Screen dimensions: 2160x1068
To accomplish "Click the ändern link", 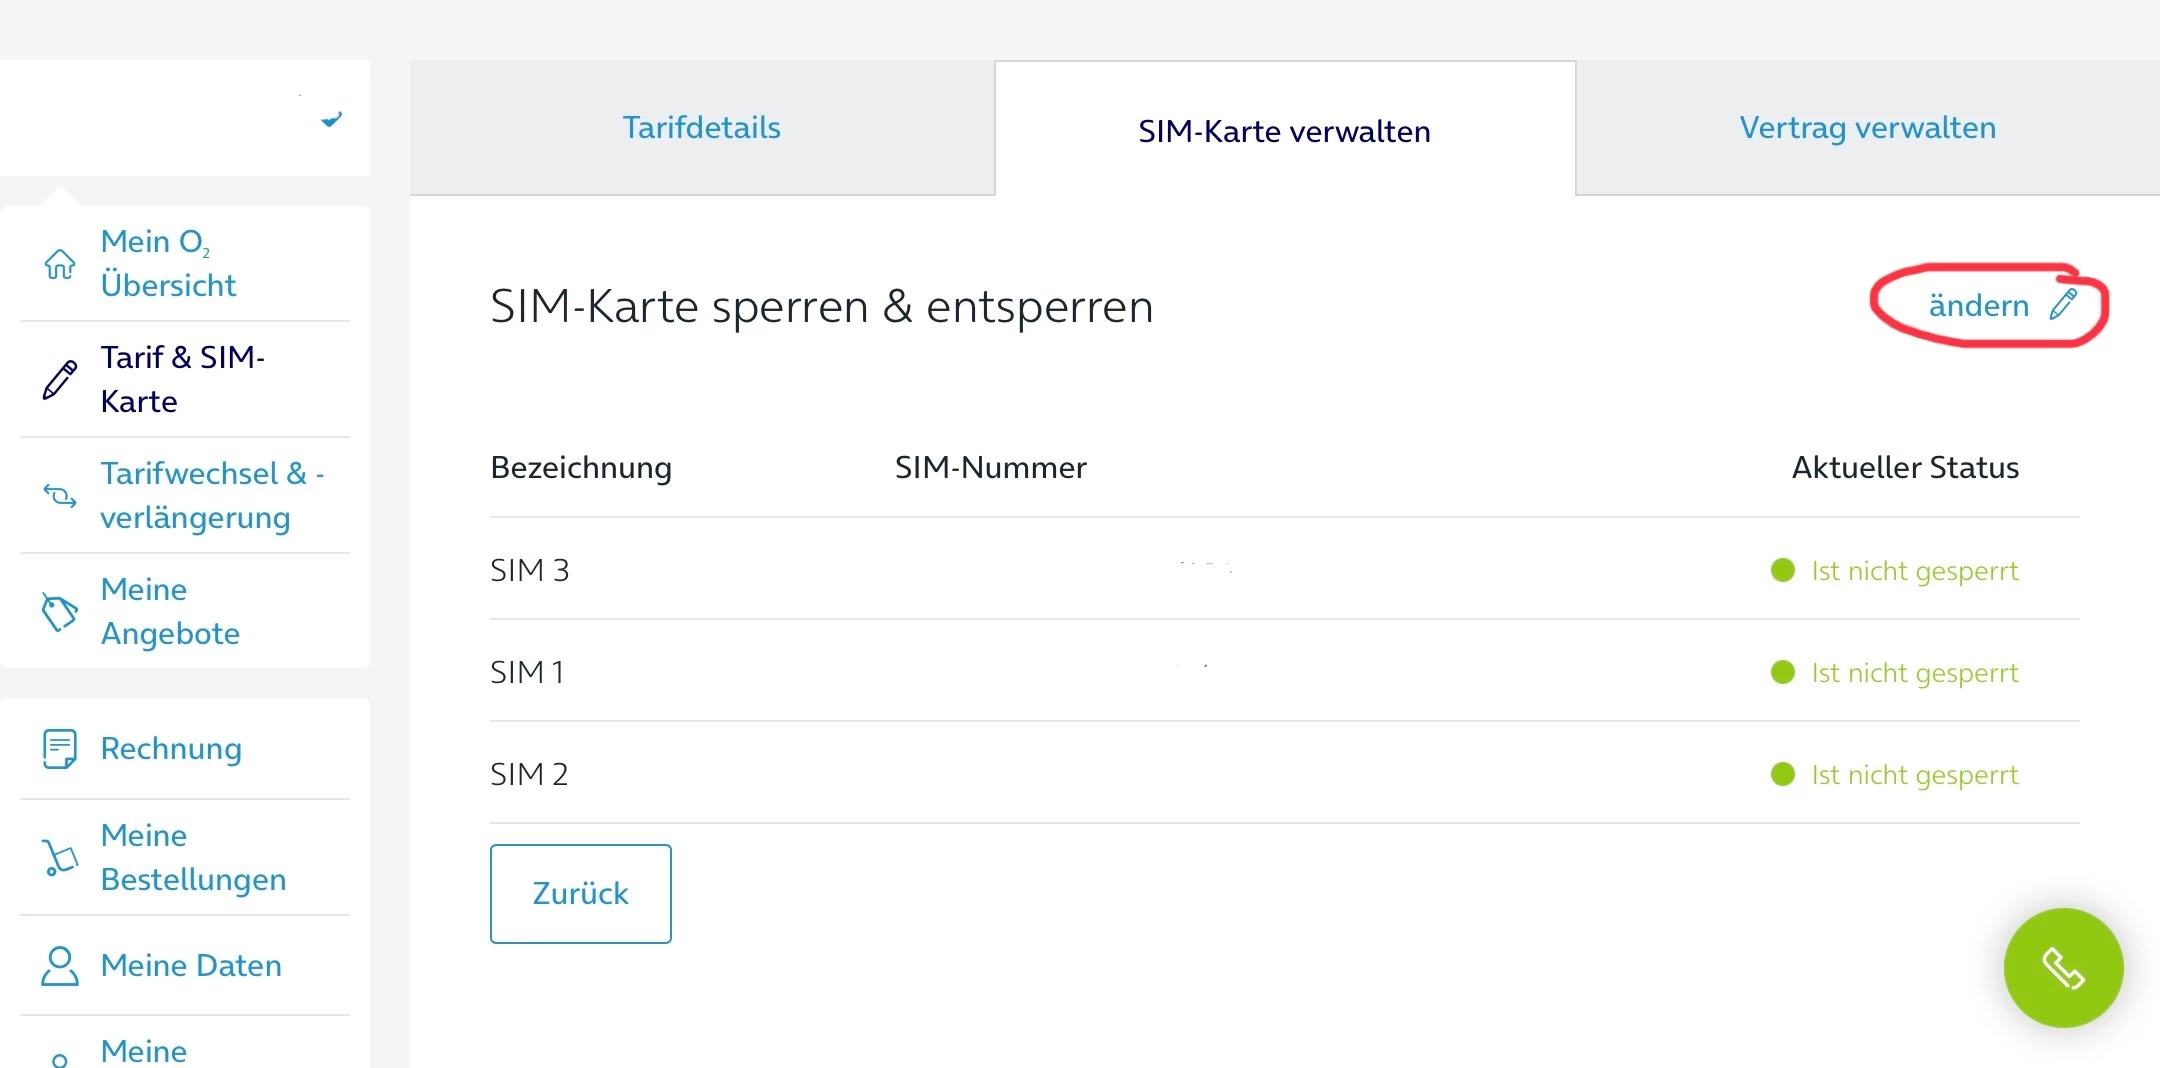I will click(1978, 305).
